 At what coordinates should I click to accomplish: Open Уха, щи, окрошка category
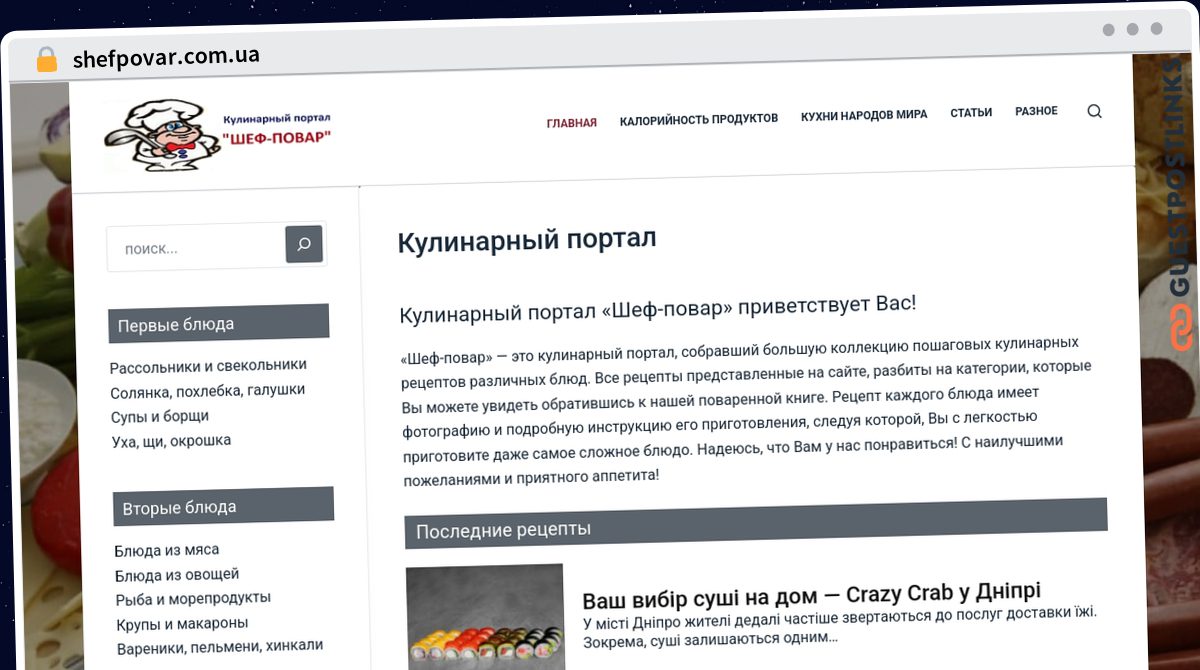pyautogui.click(x=171, y=441)
